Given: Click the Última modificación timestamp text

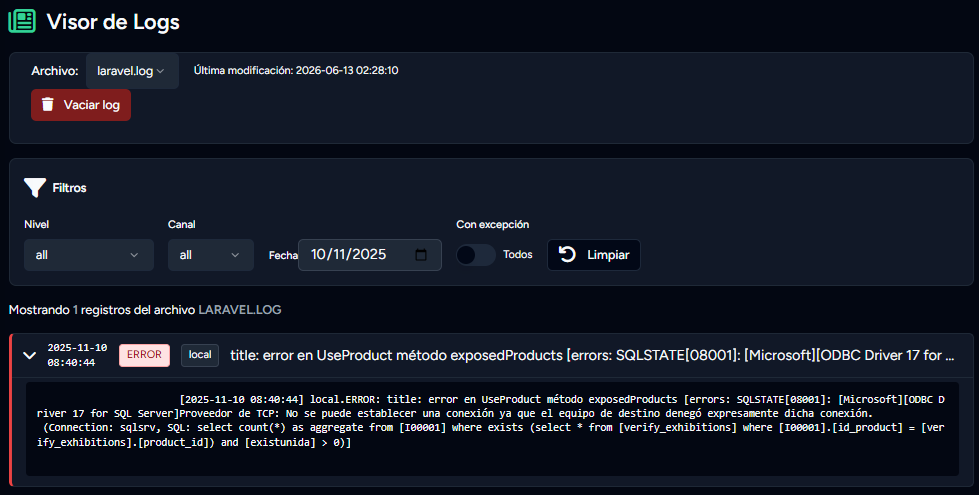Looking at the screenshot, I should pos(296,71).
